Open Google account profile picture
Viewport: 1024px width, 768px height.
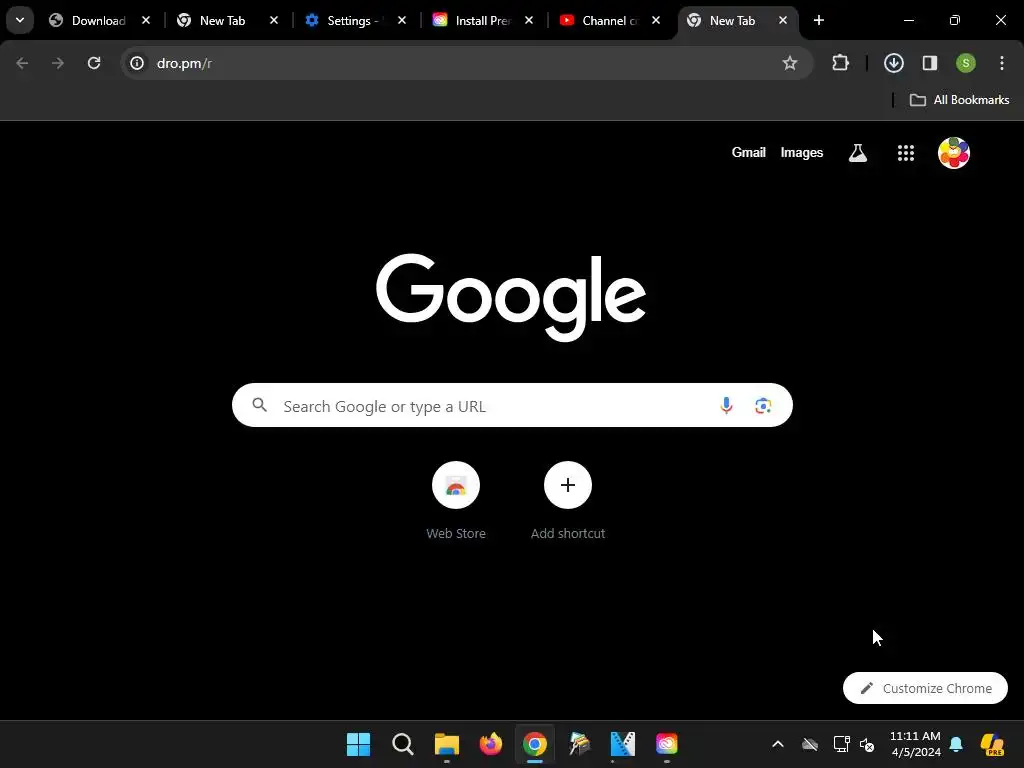click(x=953, y=153)
